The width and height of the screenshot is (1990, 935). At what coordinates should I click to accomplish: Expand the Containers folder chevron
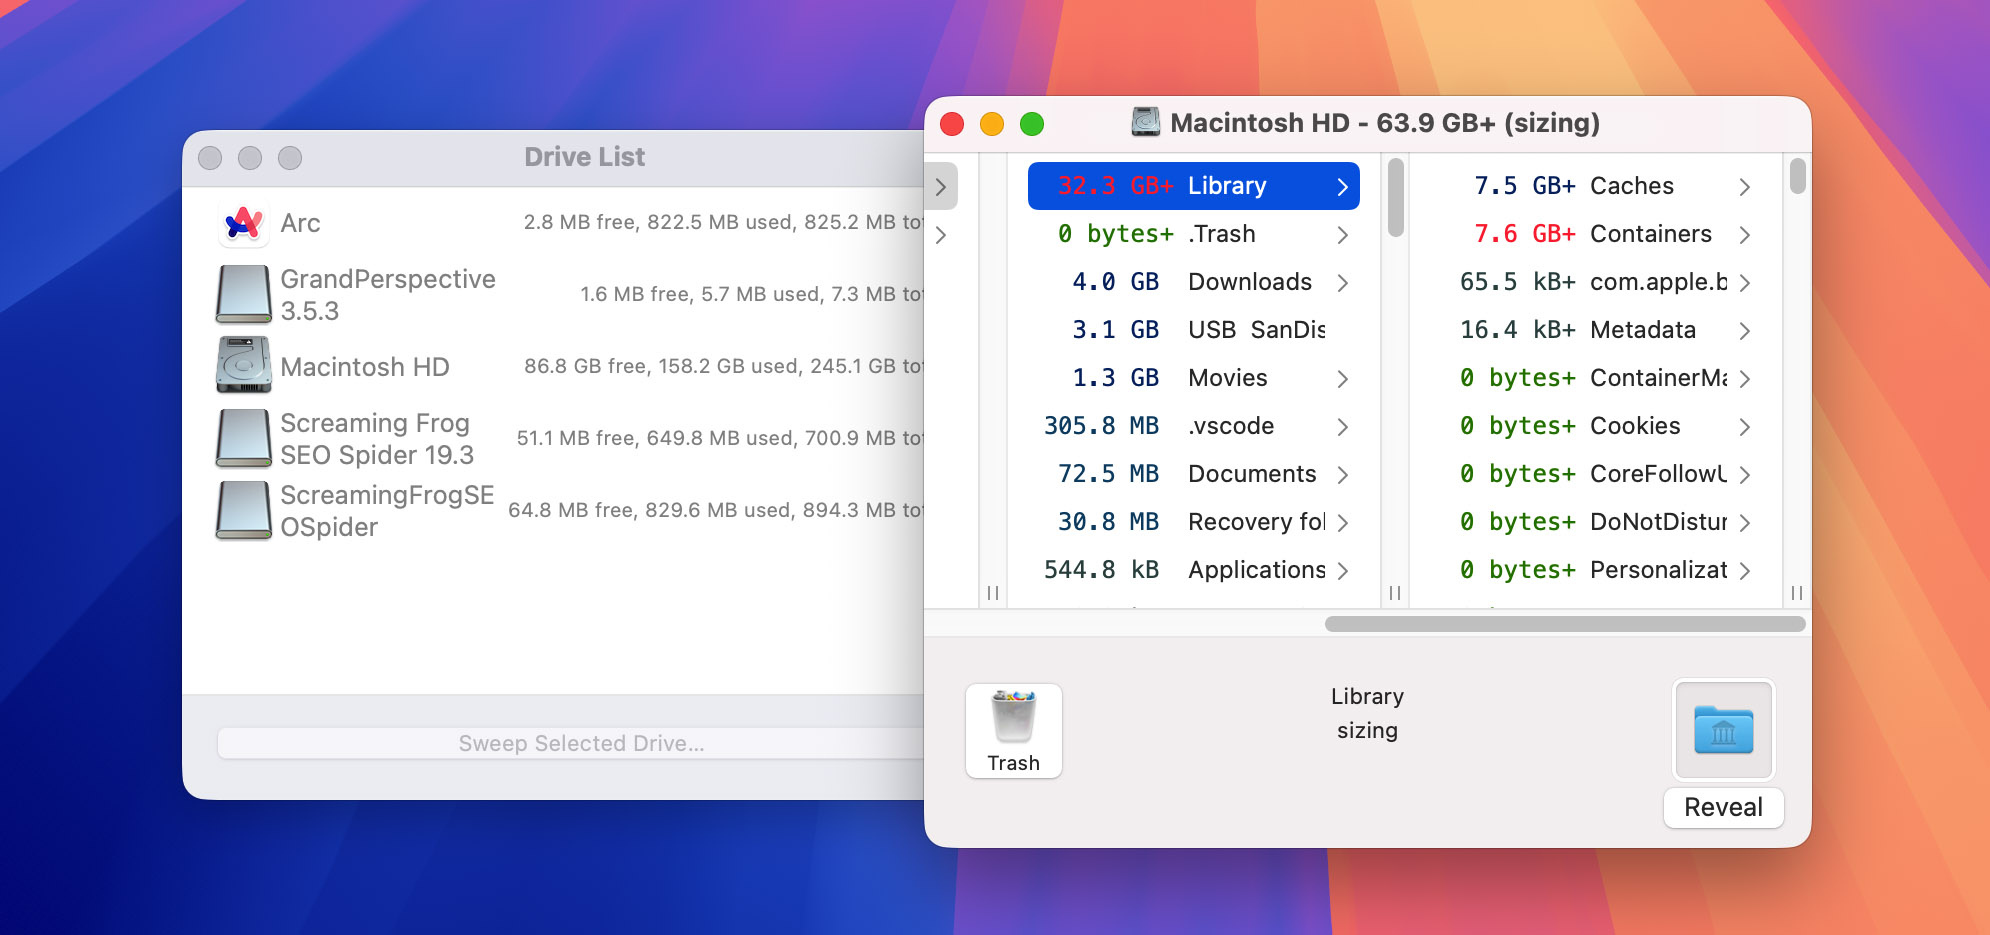[x=1744, y=235]
